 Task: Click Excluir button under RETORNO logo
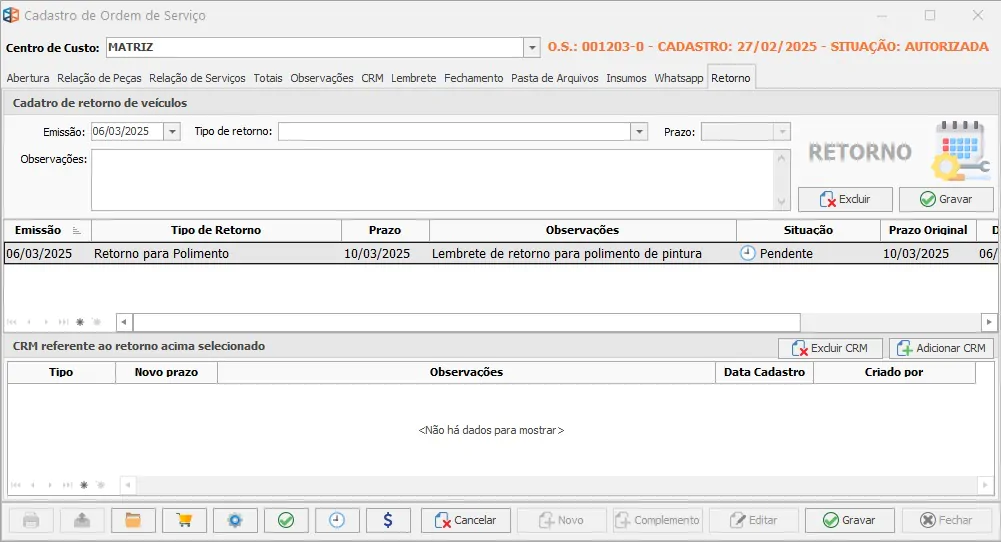[845, 199]
